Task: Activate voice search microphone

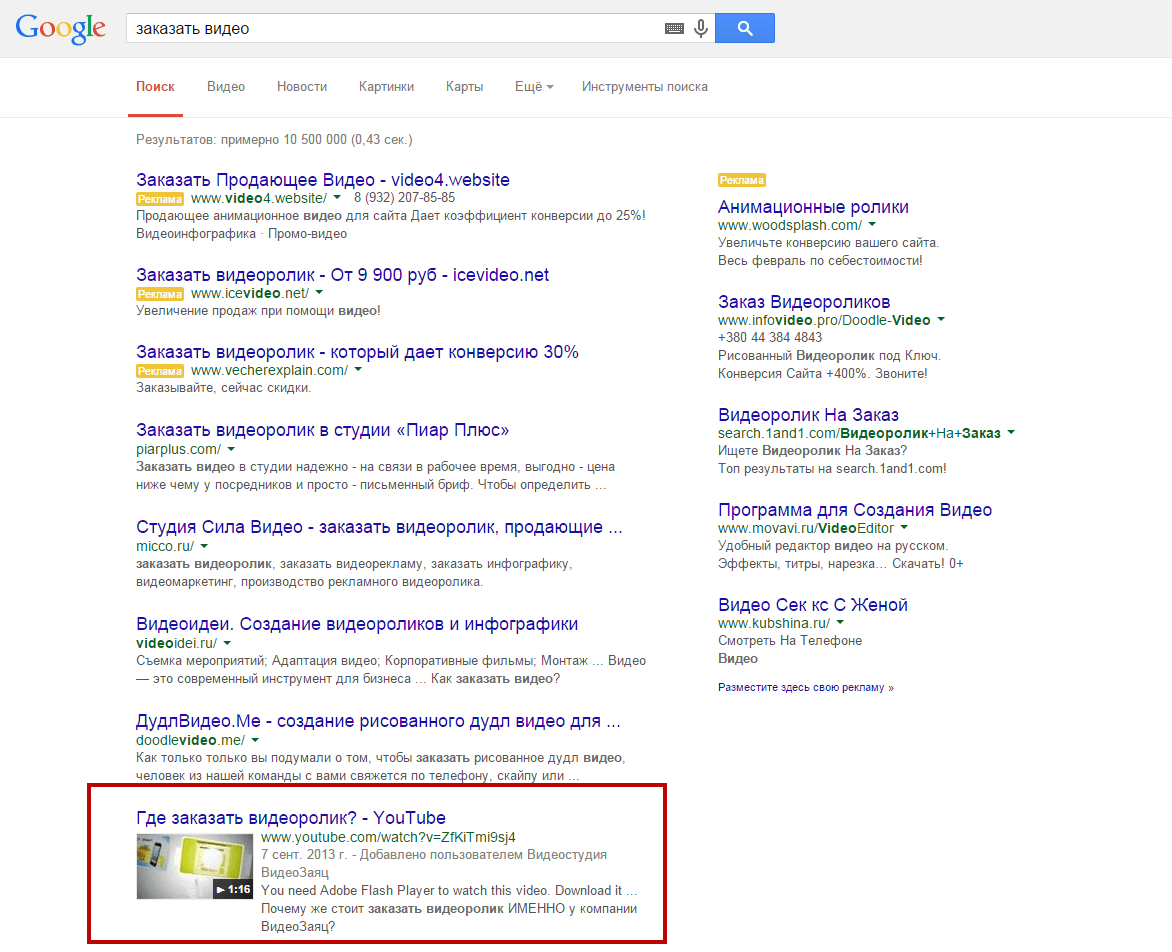Action: point(700,28)
